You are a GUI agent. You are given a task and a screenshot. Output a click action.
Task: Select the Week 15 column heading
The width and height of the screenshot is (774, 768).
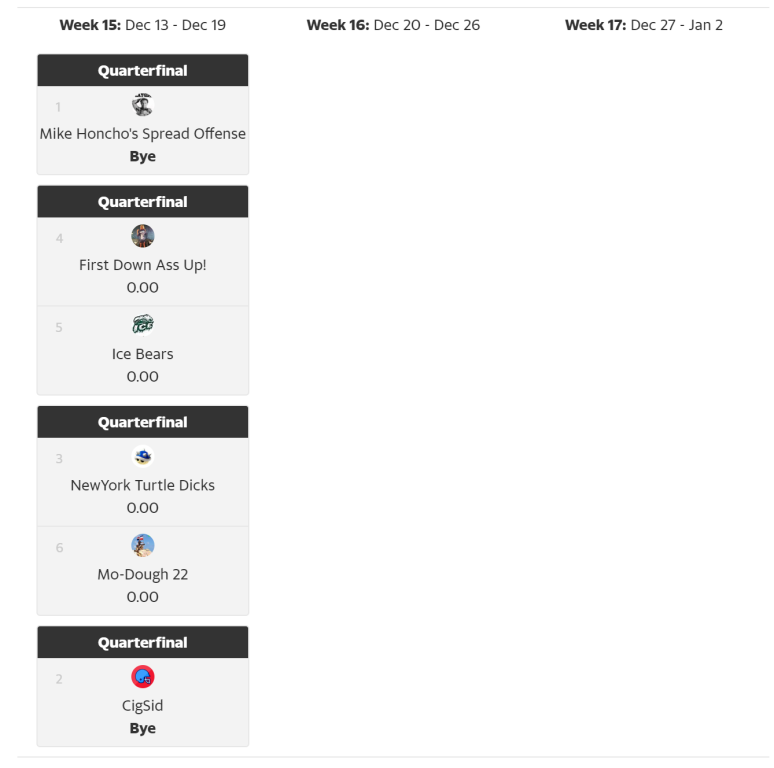(x=143, y=25)
